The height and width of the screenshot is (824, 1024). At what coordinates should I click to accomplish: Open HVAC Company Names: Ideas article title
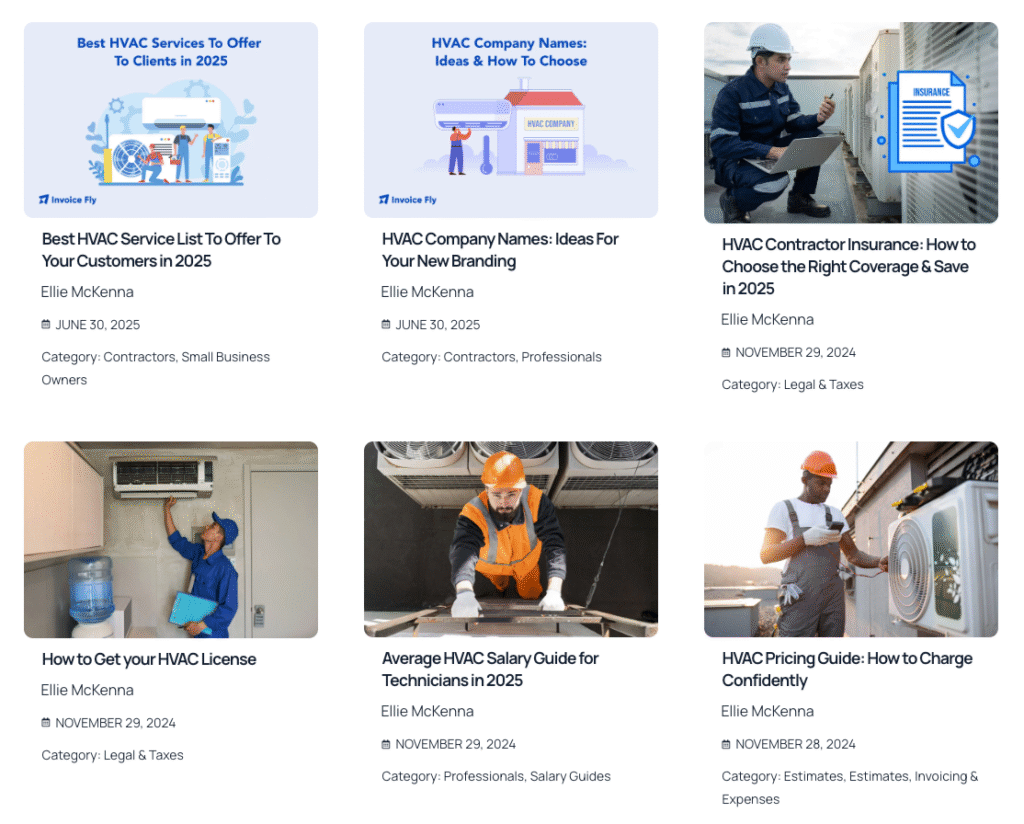[x=500, y=250]
